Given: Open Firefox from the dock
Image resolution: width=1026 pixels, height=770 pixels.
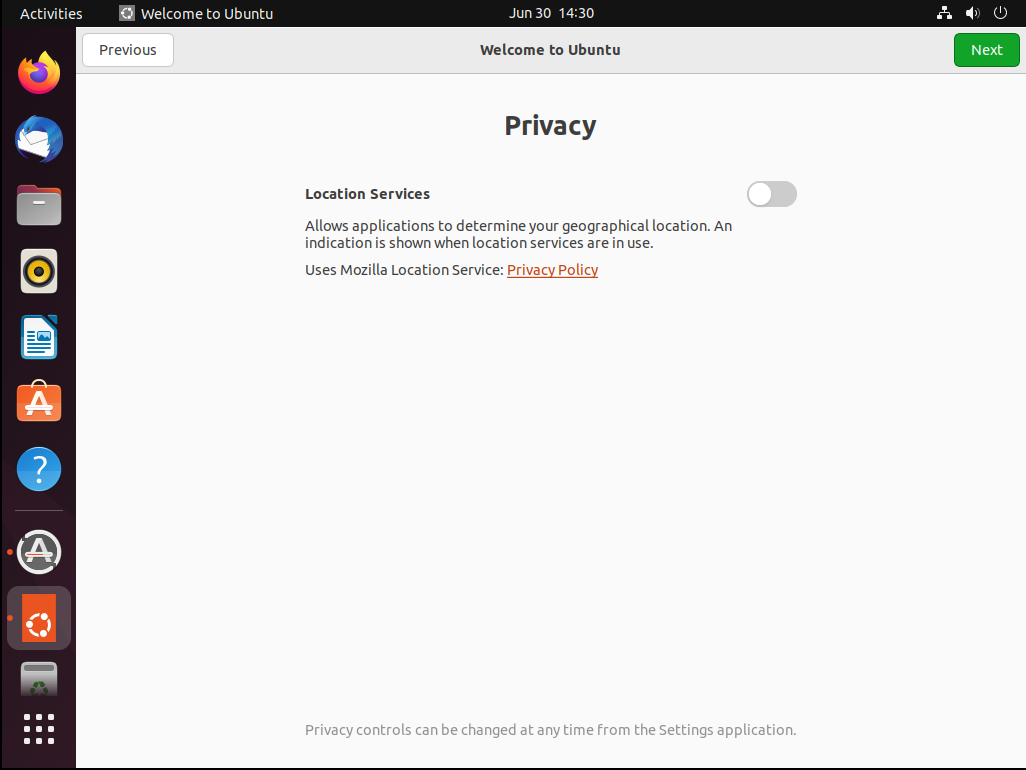Looking at the screenshot, I should (39, 73).
